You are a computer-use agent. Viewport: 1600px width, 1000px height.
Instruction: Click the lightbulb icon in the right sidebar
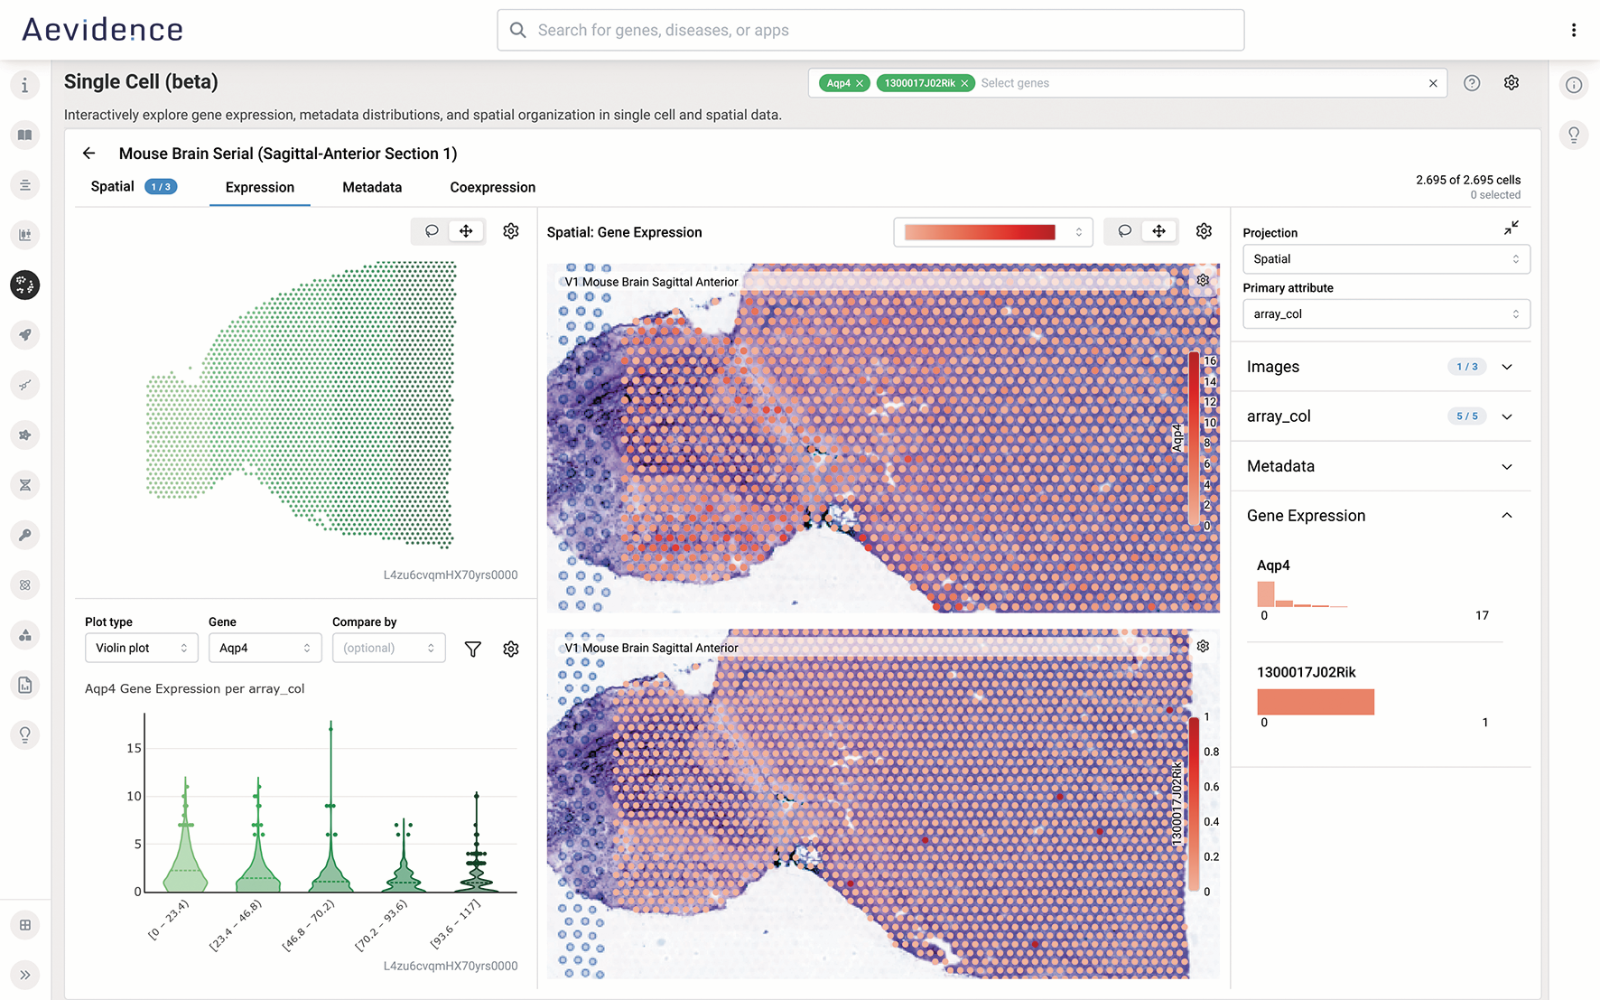tap(1573, 135)
